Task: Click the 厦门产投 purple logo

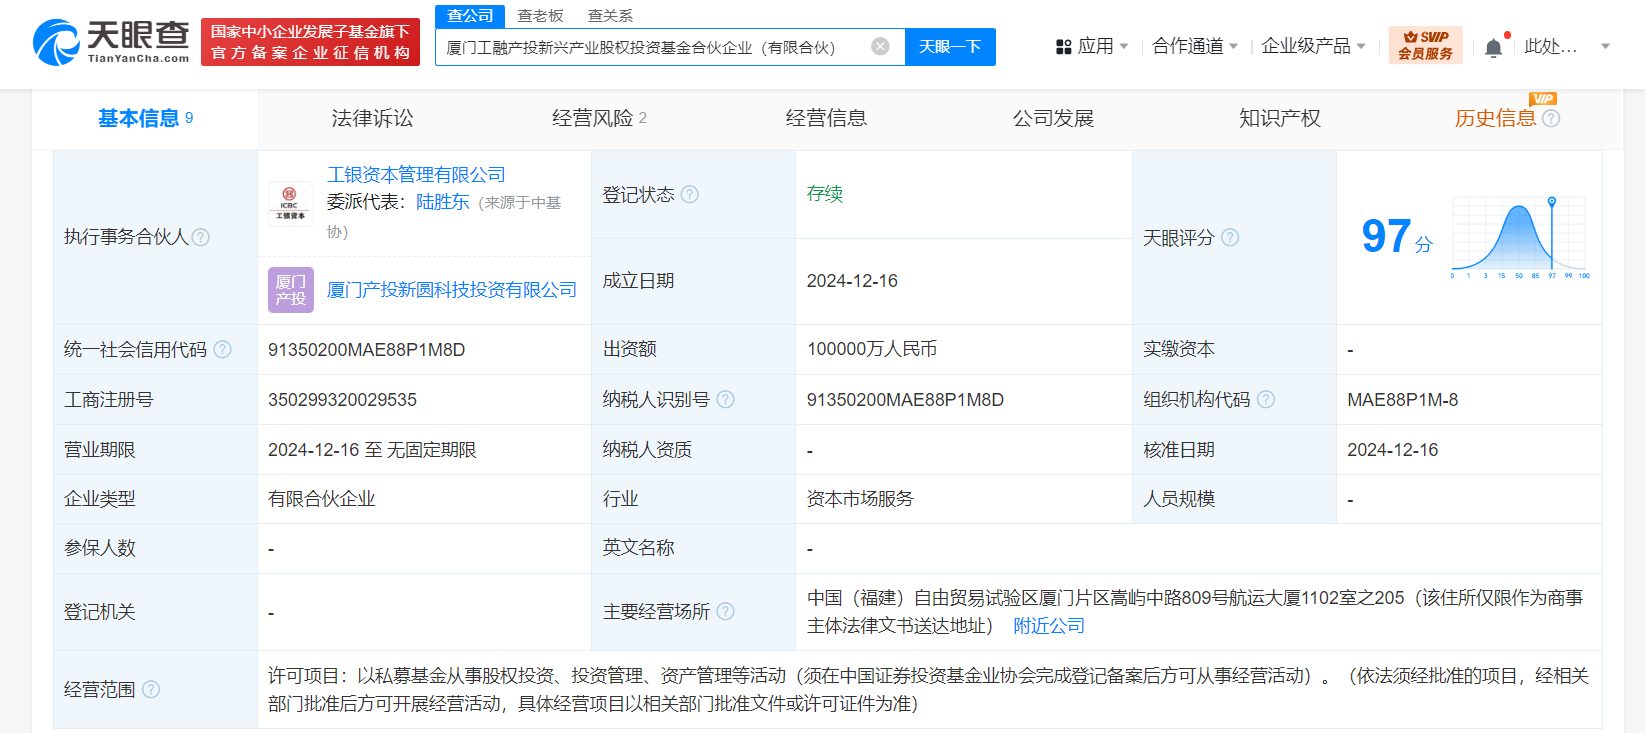Action: click(x=290, y=290)
